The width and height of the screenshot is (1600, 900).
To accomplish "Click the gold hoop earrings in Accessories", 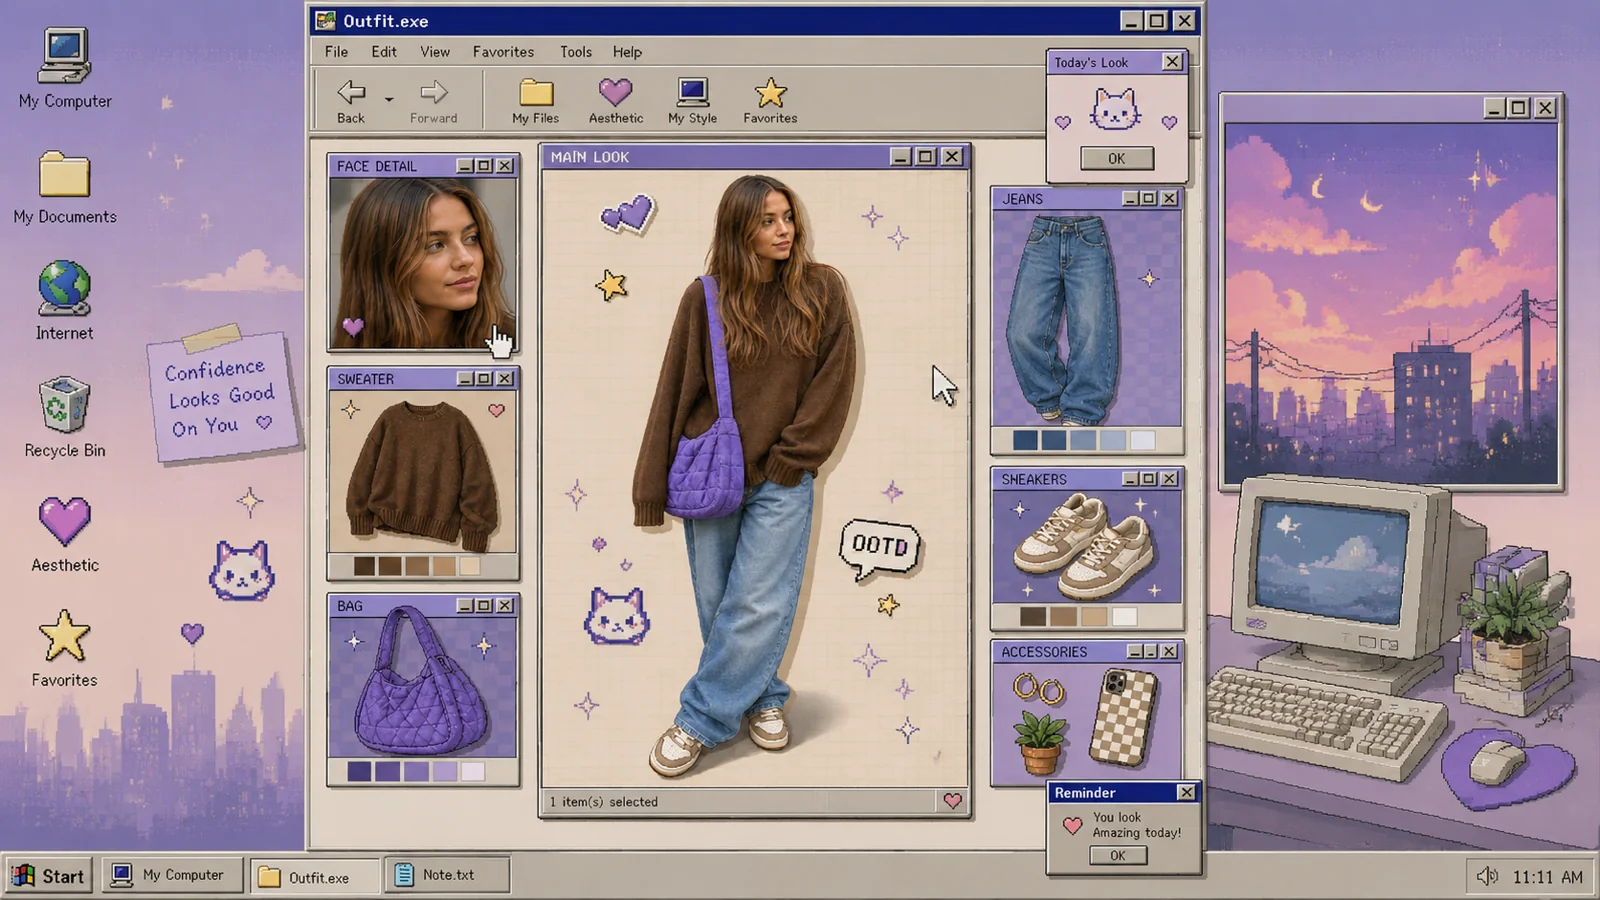I will pos(1039,689).
